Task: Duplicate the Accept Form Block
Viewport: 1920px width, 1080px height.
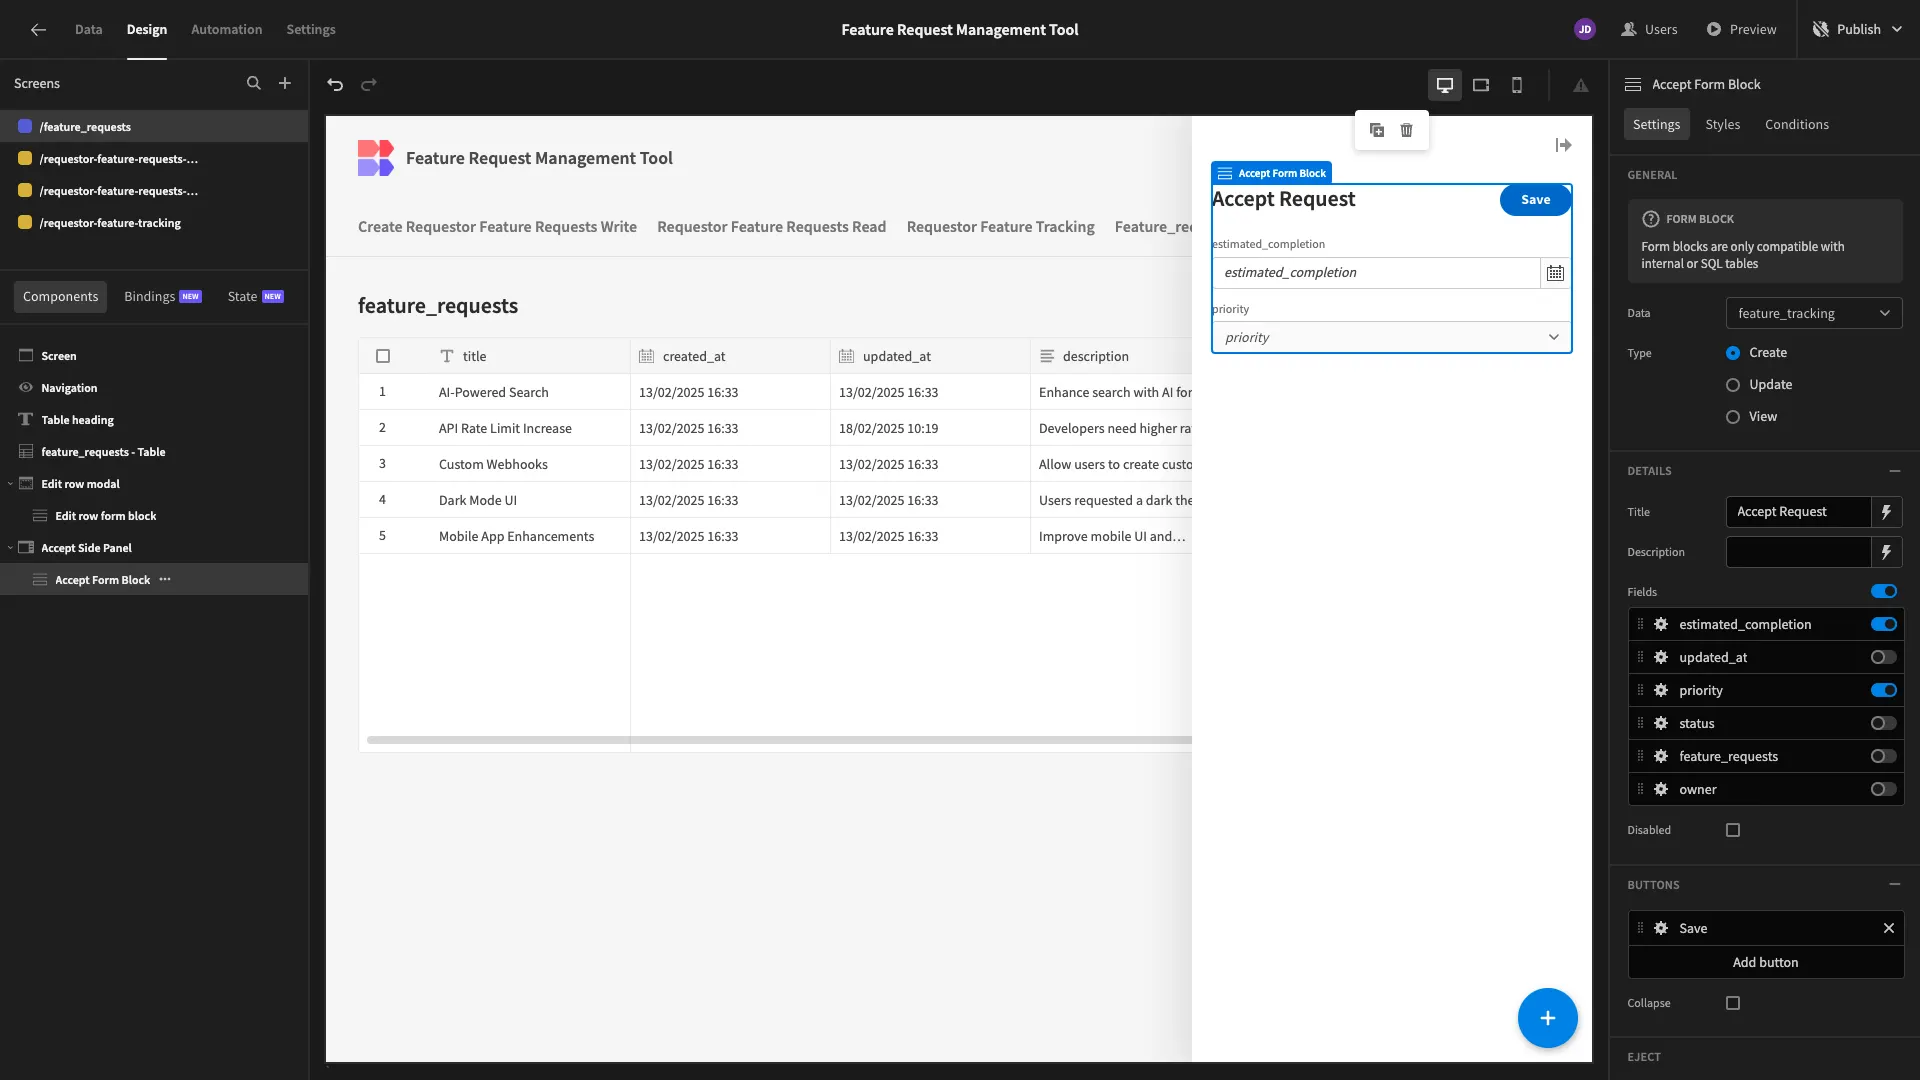Action: 1377,130
